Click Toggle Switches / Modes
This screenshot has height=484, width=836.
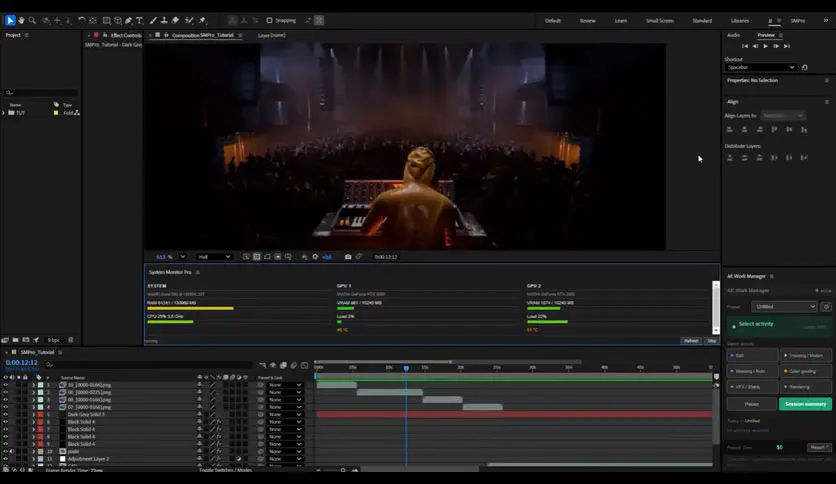coord(226,470)
